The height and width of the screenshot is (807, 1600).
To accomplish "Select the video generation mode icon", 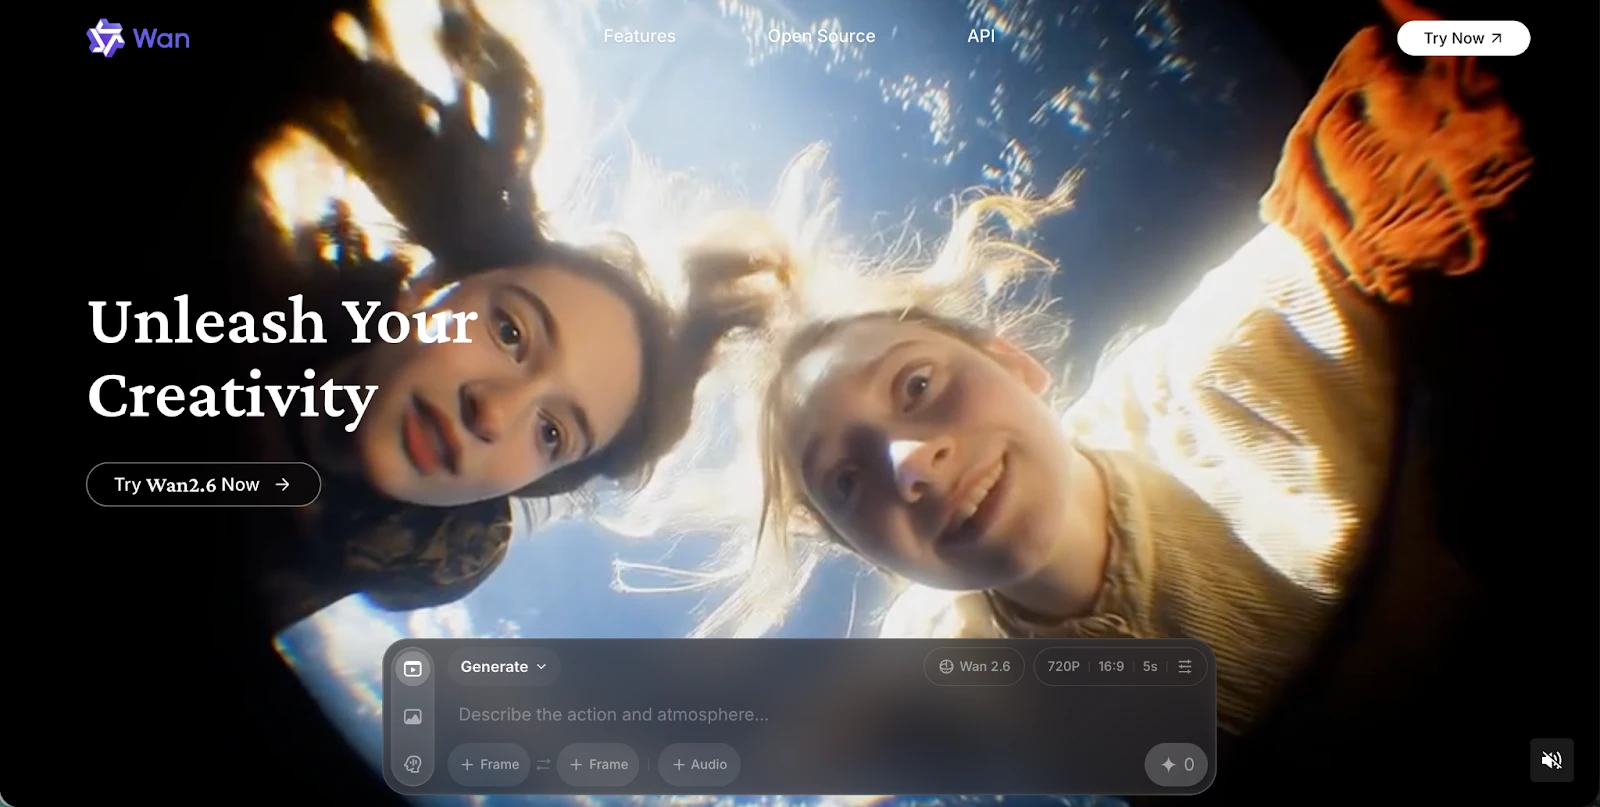I will point(413,668).
